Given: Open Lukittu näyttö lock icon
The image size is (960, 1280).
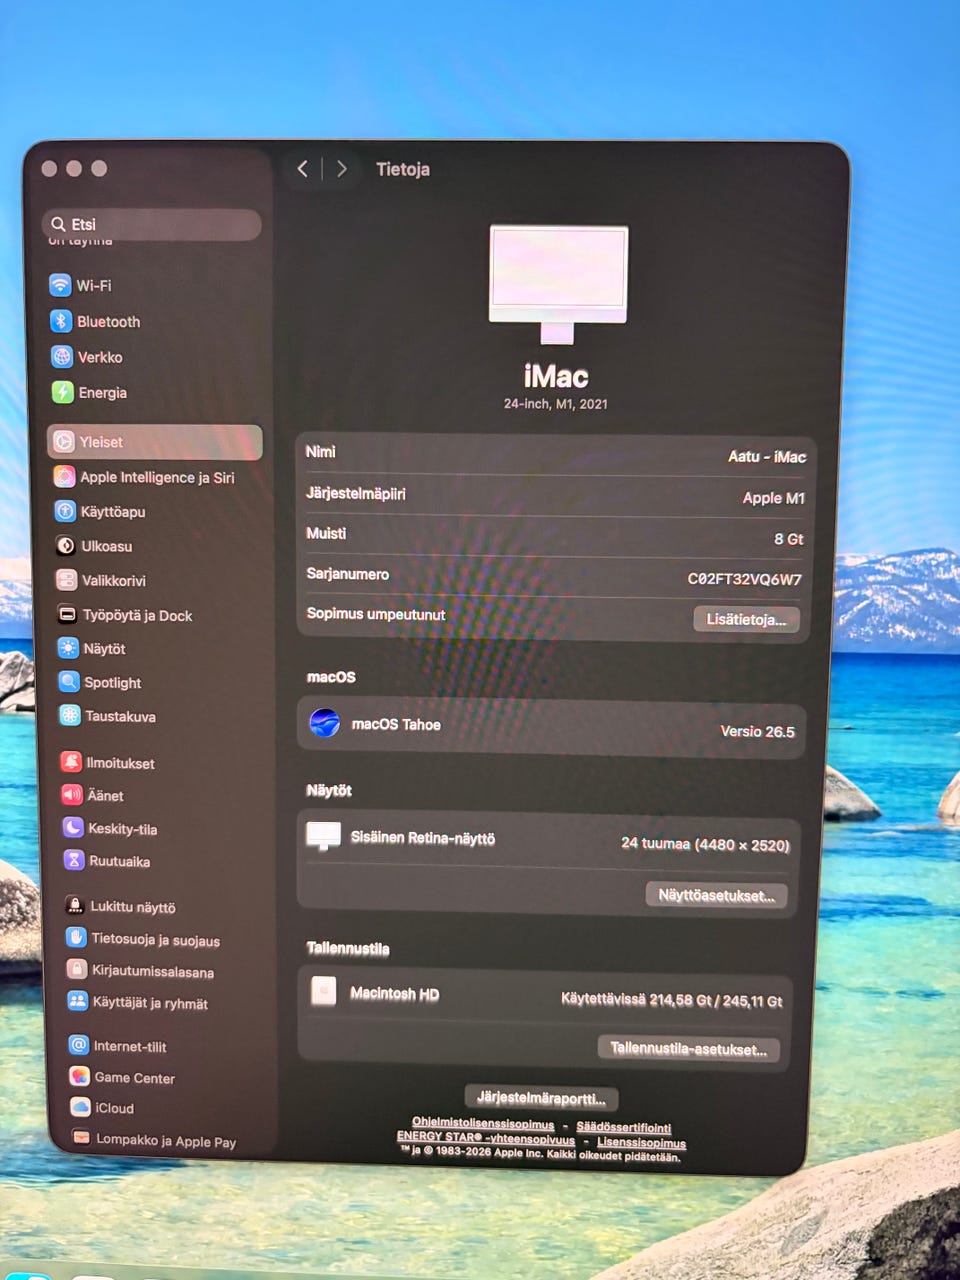Looking at the screenshot, I should click(x=75, y=906).
